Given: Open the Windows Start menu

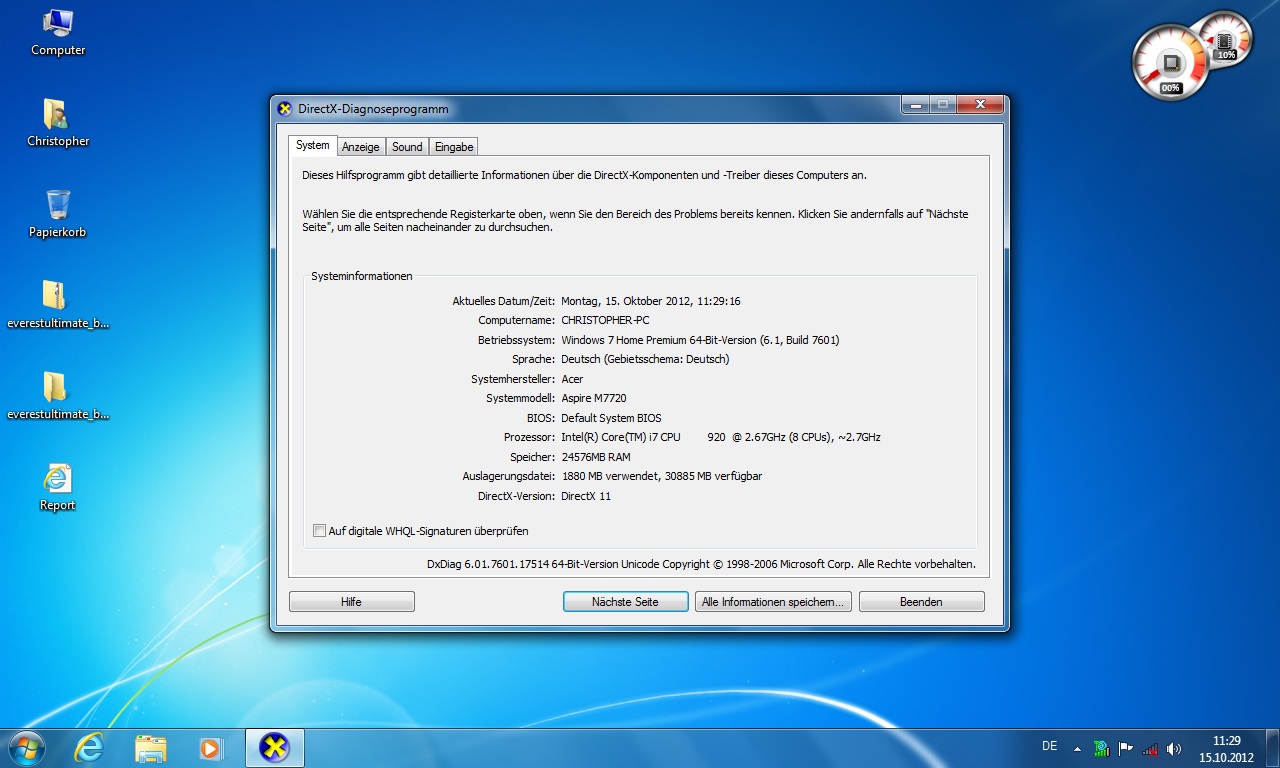Looking at the screenshot, I should coord(27,747).
